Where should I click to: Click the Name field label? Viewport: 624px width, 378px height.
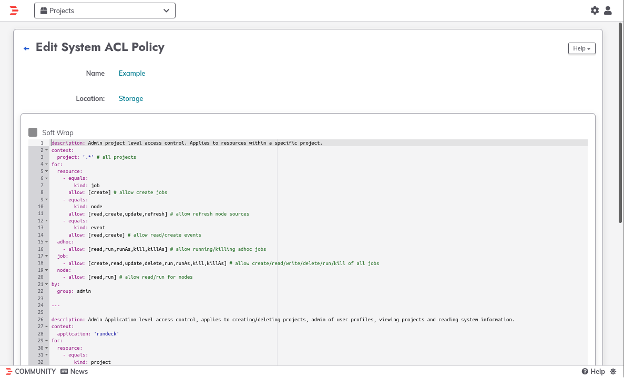click(x=95, y=73)
